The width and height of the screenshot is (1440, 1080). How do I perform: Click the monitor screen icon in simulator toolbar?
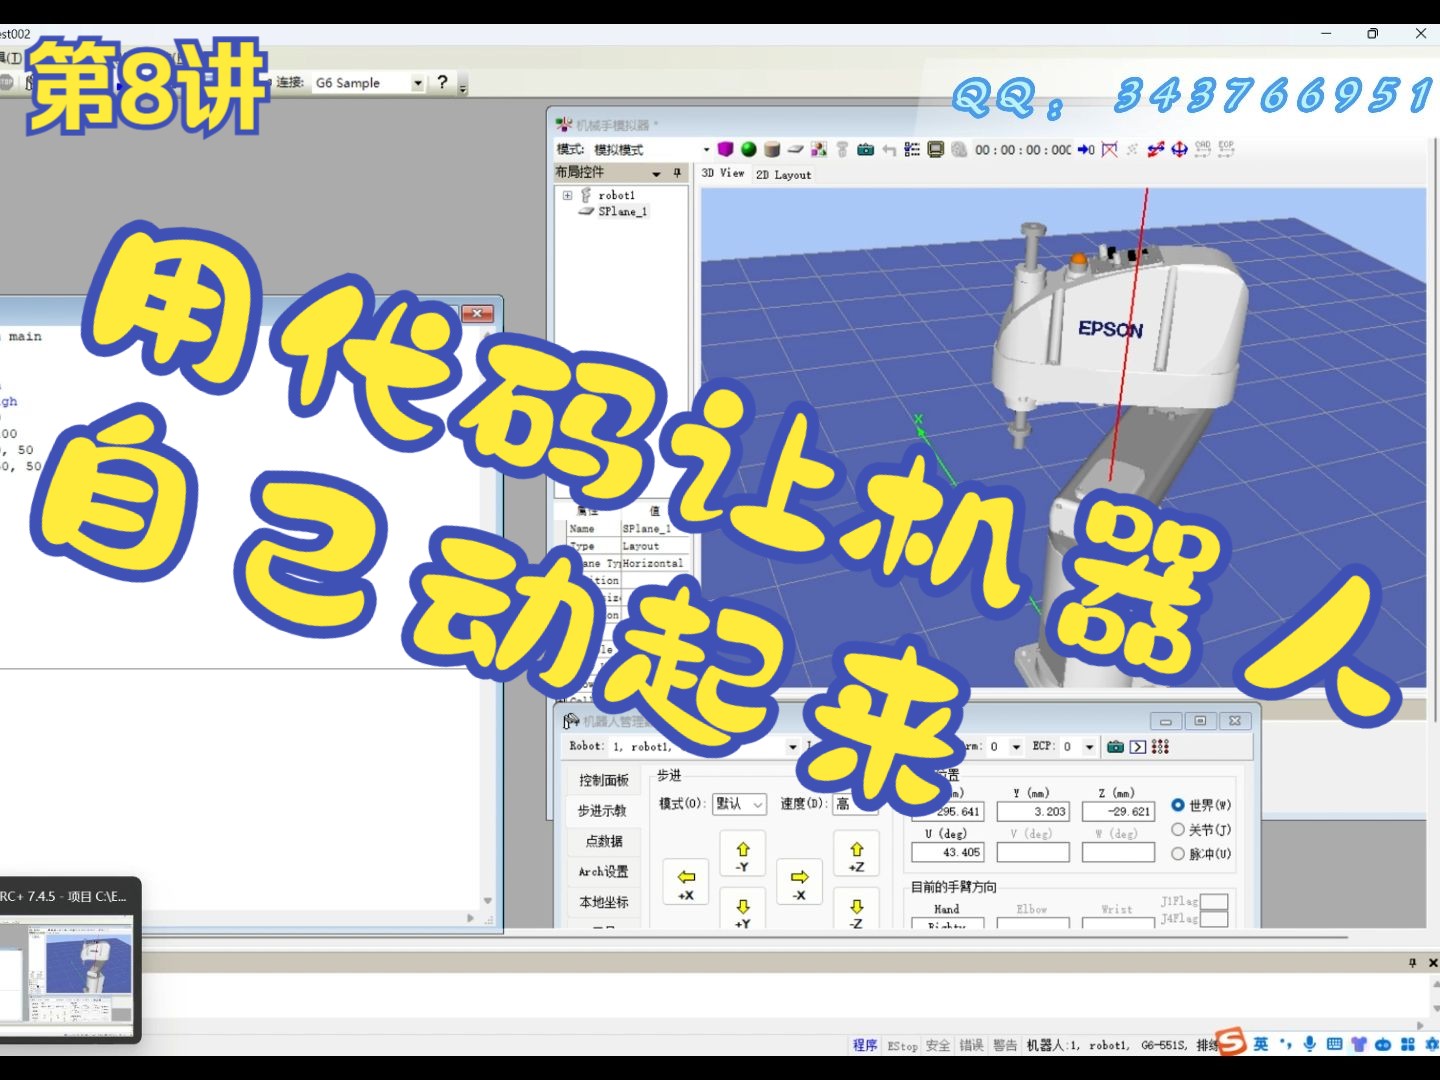click(x=936, y=150)
